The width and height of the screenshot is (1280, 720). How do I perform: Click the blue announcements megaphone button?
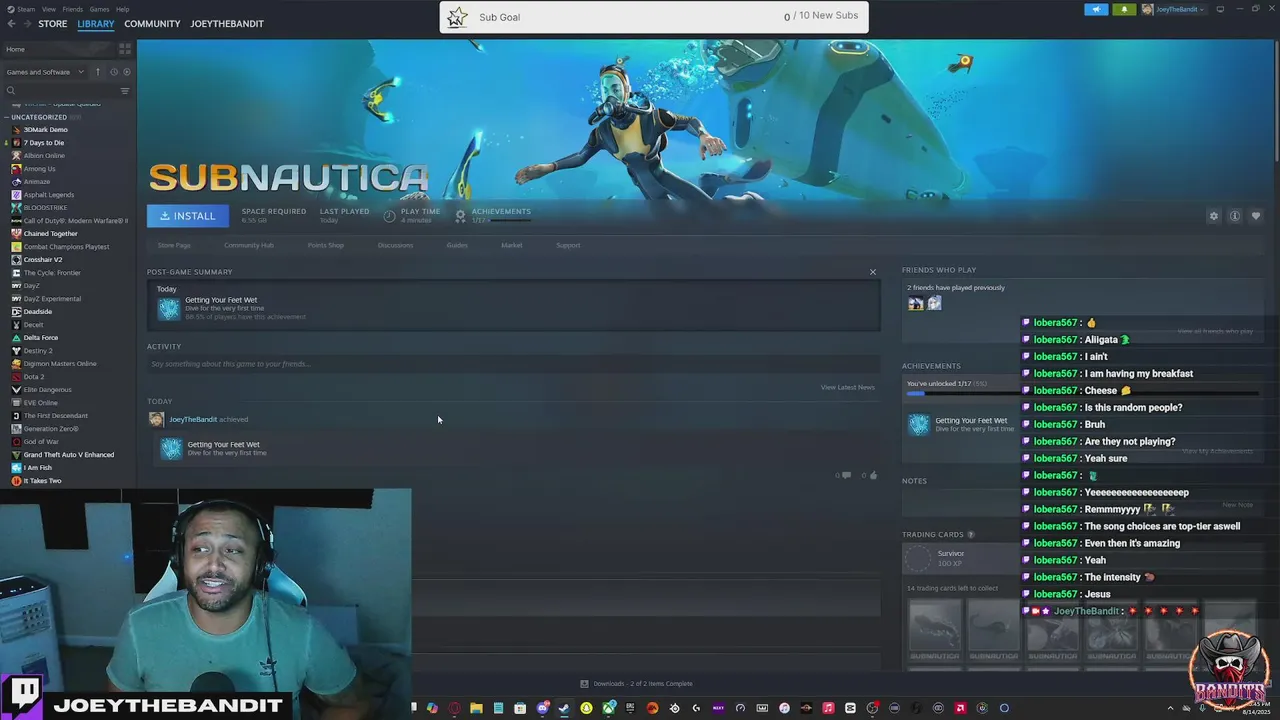point(1096,9)
